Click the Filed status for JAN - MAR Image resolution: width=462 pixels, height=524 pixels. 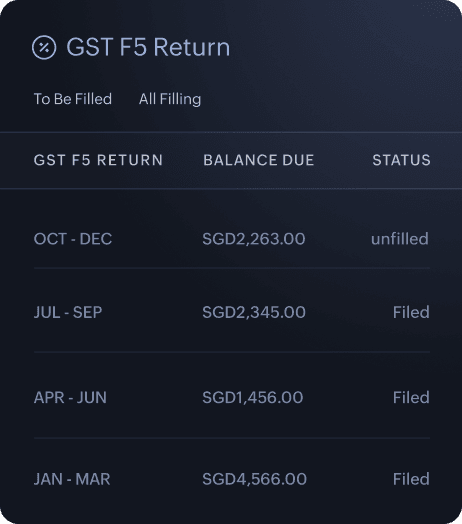(411, 479)
